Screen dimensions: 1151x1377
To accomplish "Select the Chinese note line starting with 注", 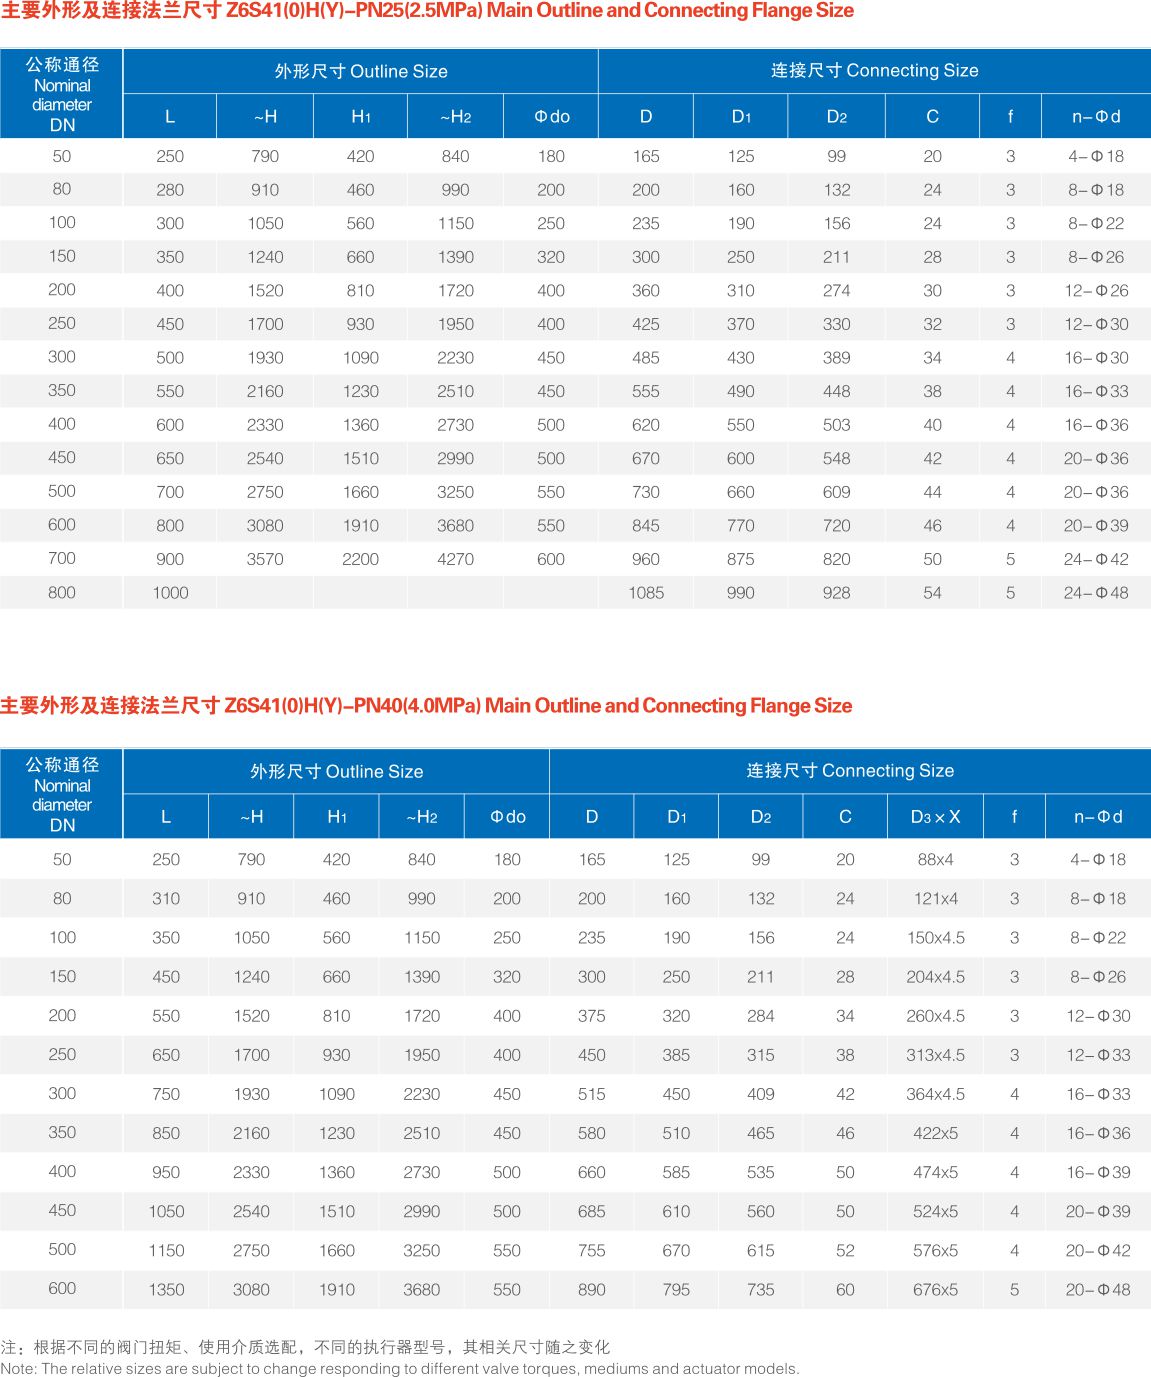I will point(305,1347).
